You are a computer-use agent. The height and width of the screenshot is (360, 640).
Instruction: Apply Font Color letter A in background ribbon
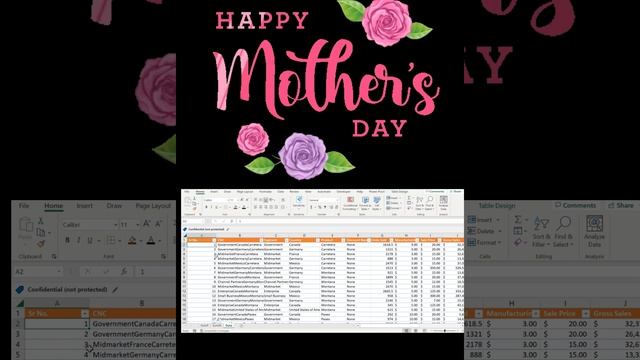[151, 240]
